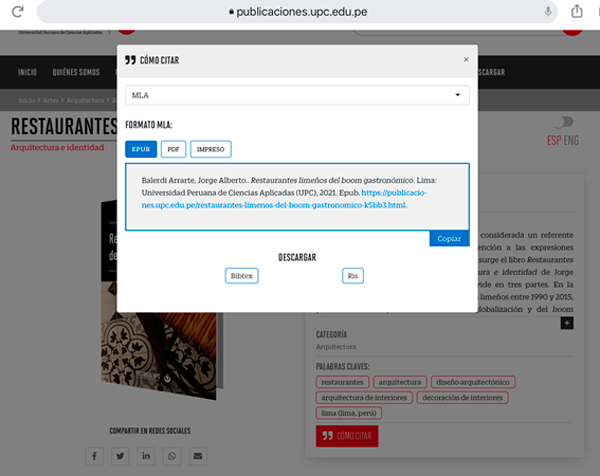Switch language to ESP

click(554, 140)
